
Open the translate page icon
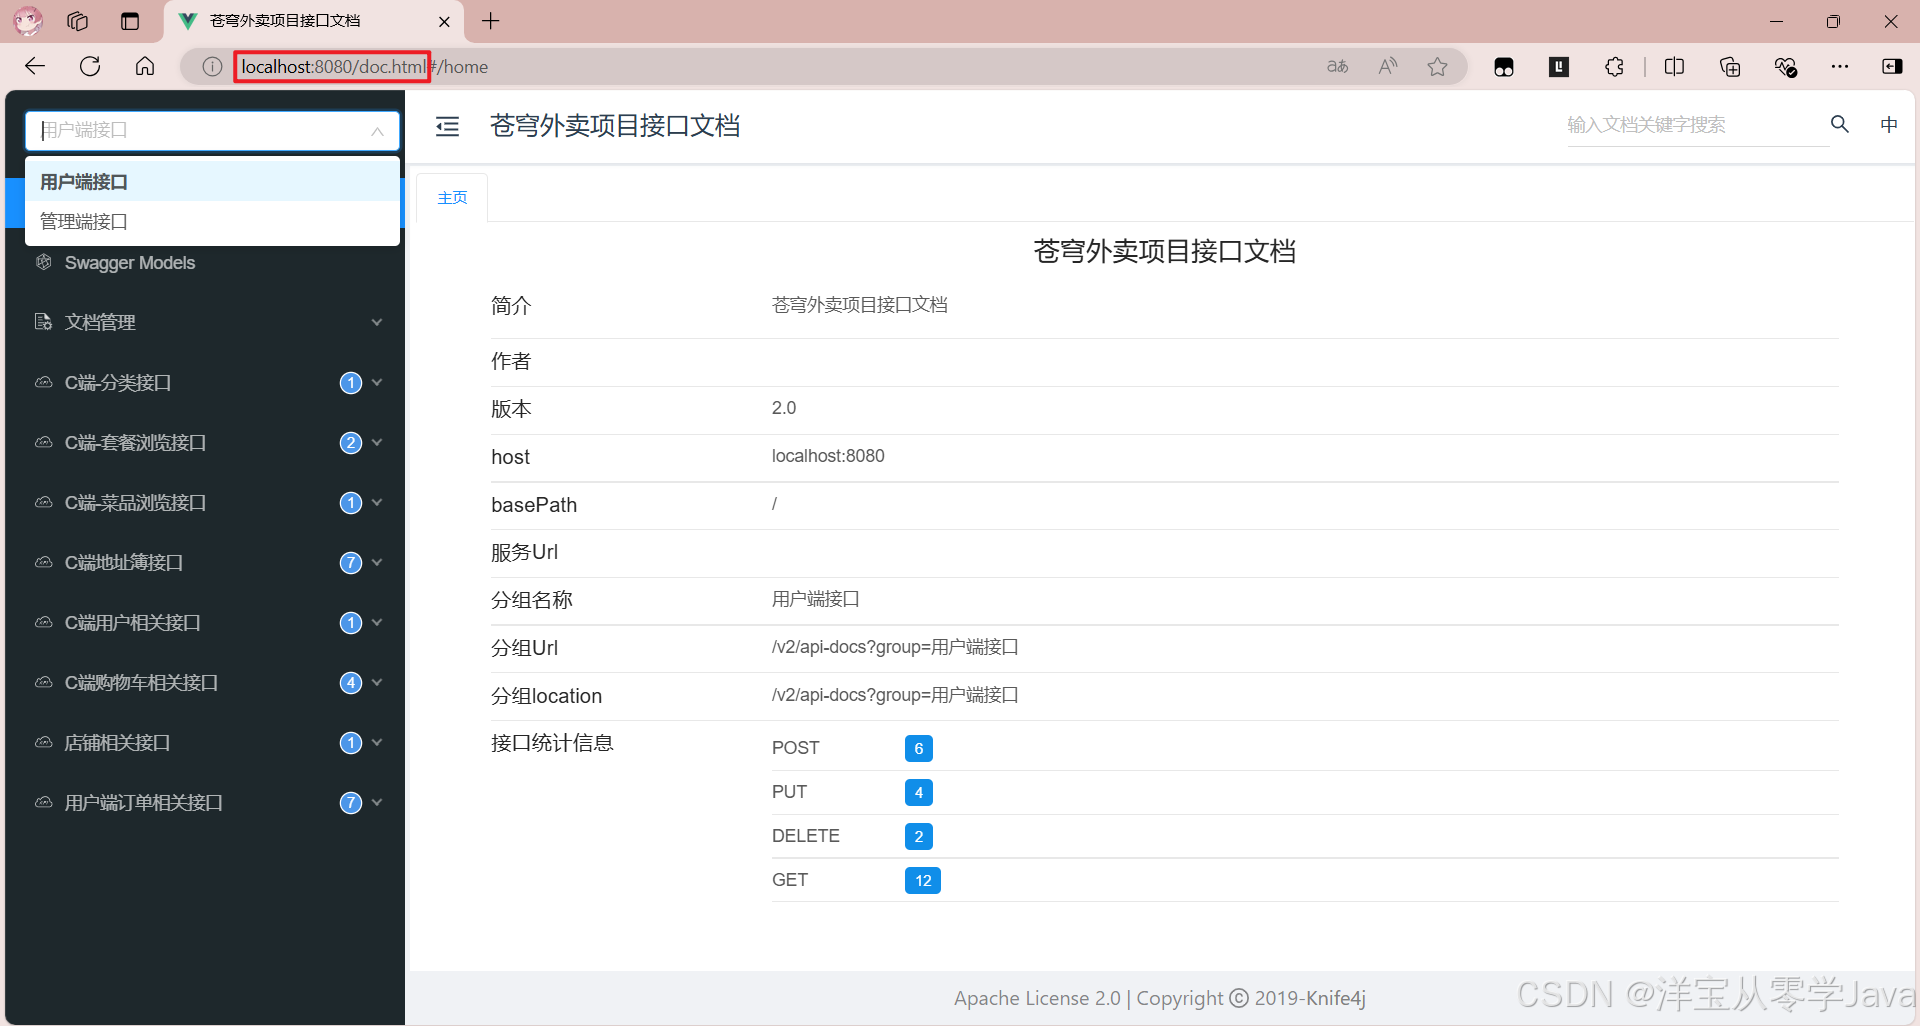coord(1337,67)
